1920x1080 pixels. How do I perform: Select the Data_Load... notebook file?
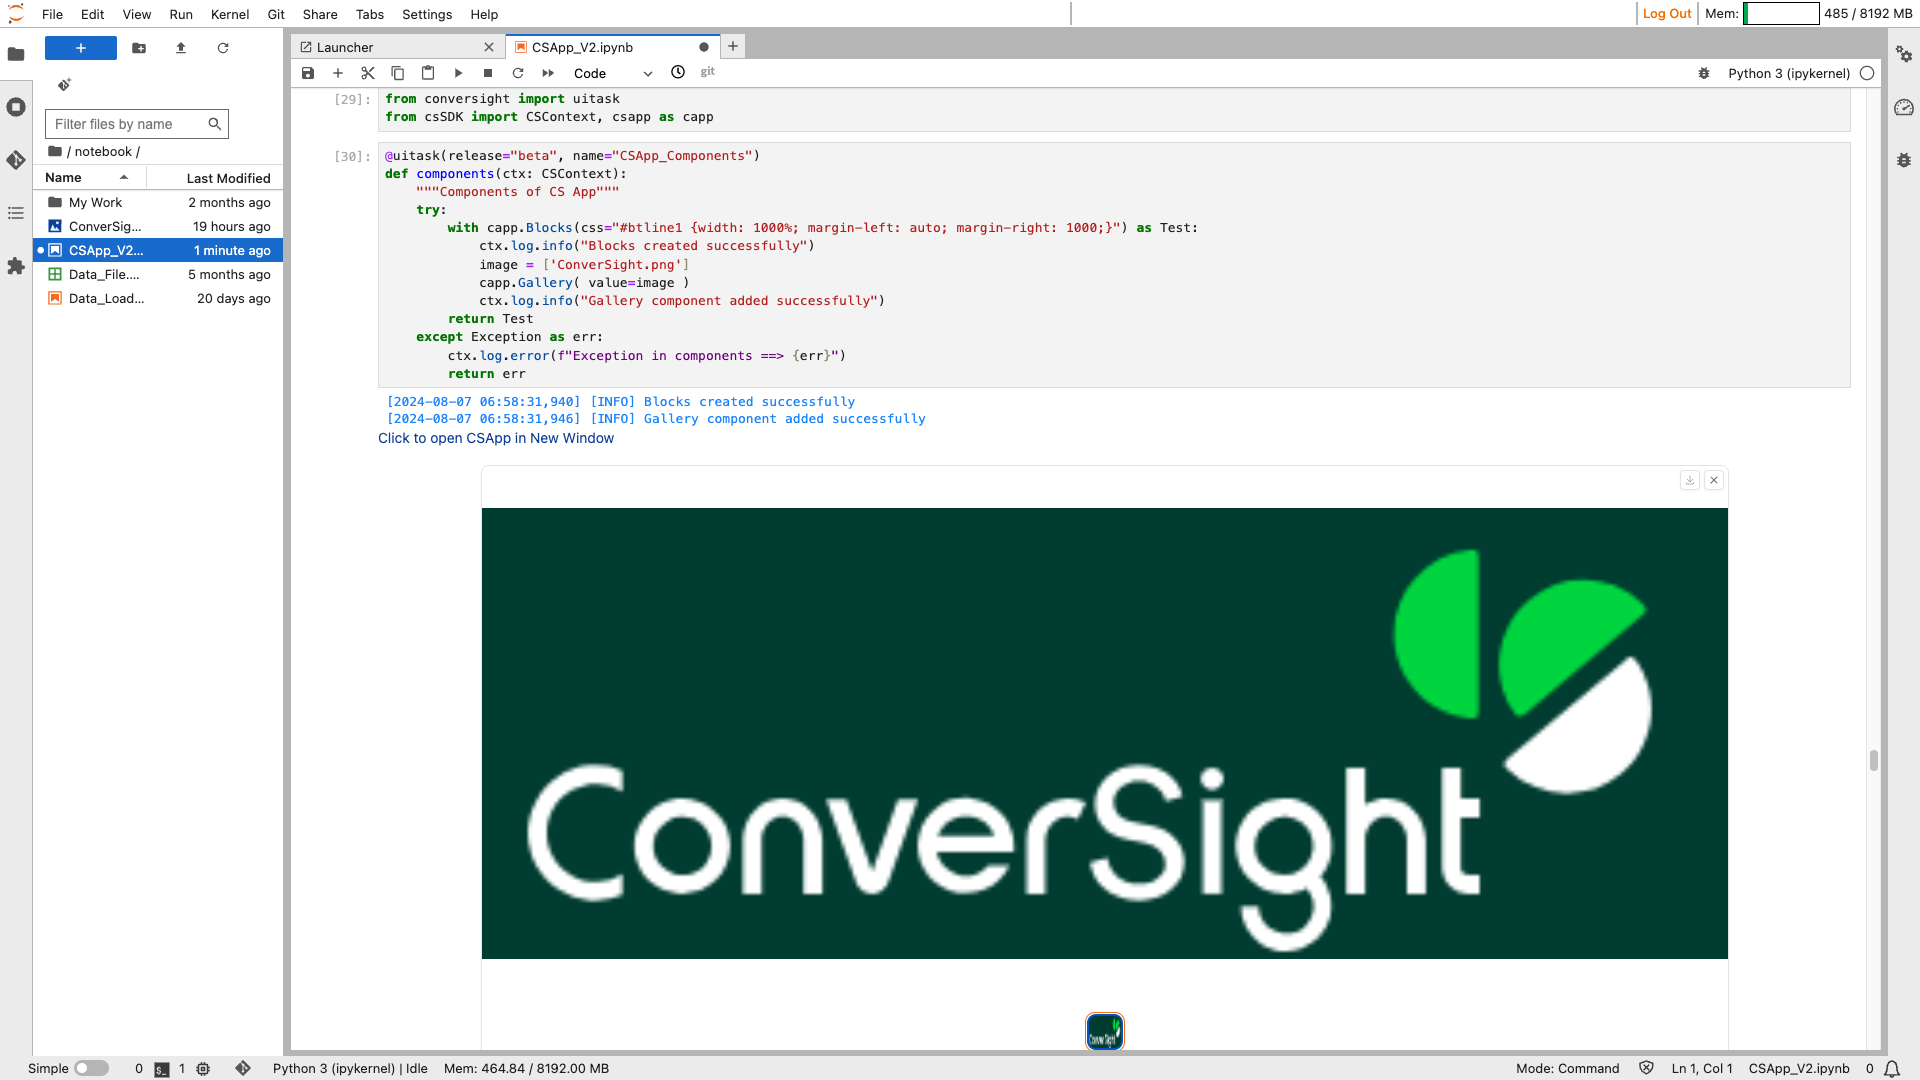click(x=158, y=298)
